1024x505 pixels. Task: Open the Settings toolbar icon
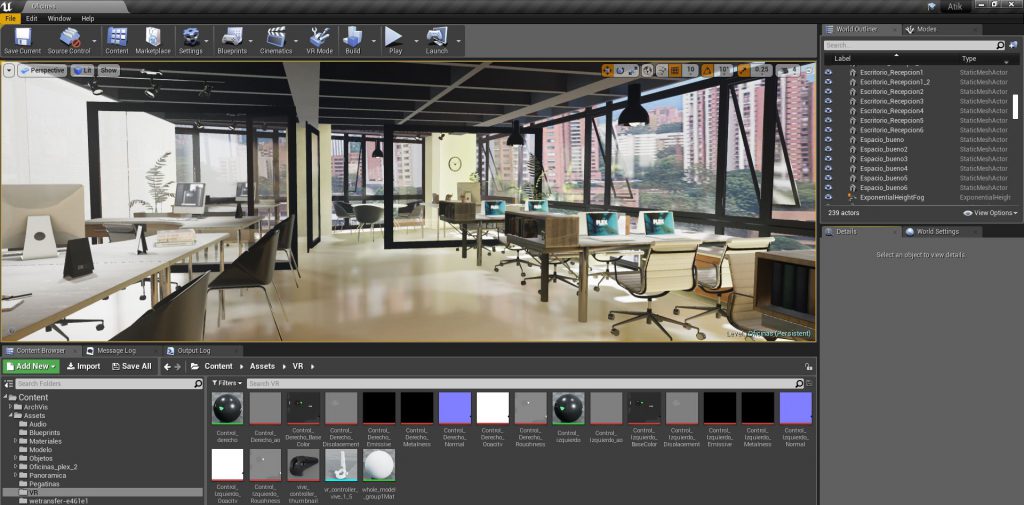point(191,41)
